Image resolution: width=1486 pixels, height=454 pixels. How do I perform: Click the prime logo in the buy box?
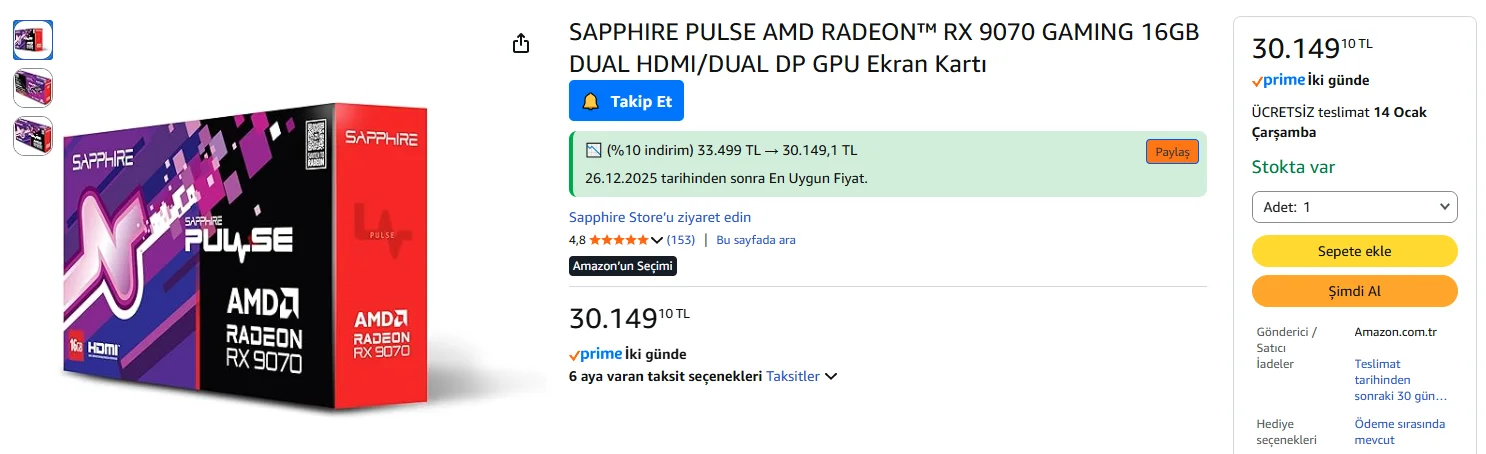pos(1278,80)
